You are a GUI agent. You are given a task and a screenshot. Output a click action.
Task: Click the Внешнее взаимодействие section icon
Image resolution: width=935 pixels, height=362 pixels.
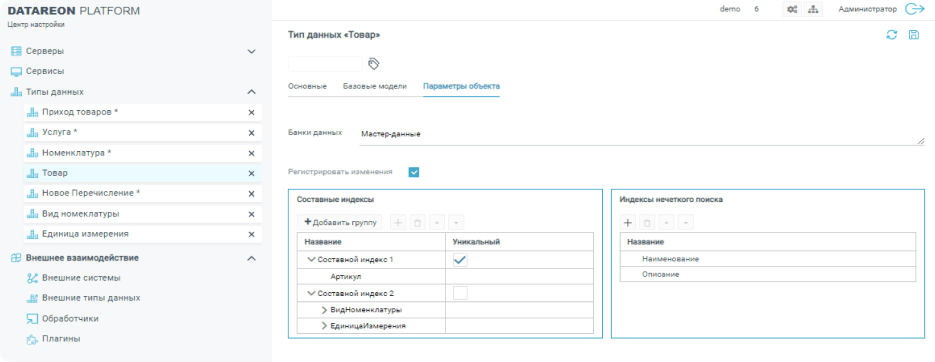[17, 258]
